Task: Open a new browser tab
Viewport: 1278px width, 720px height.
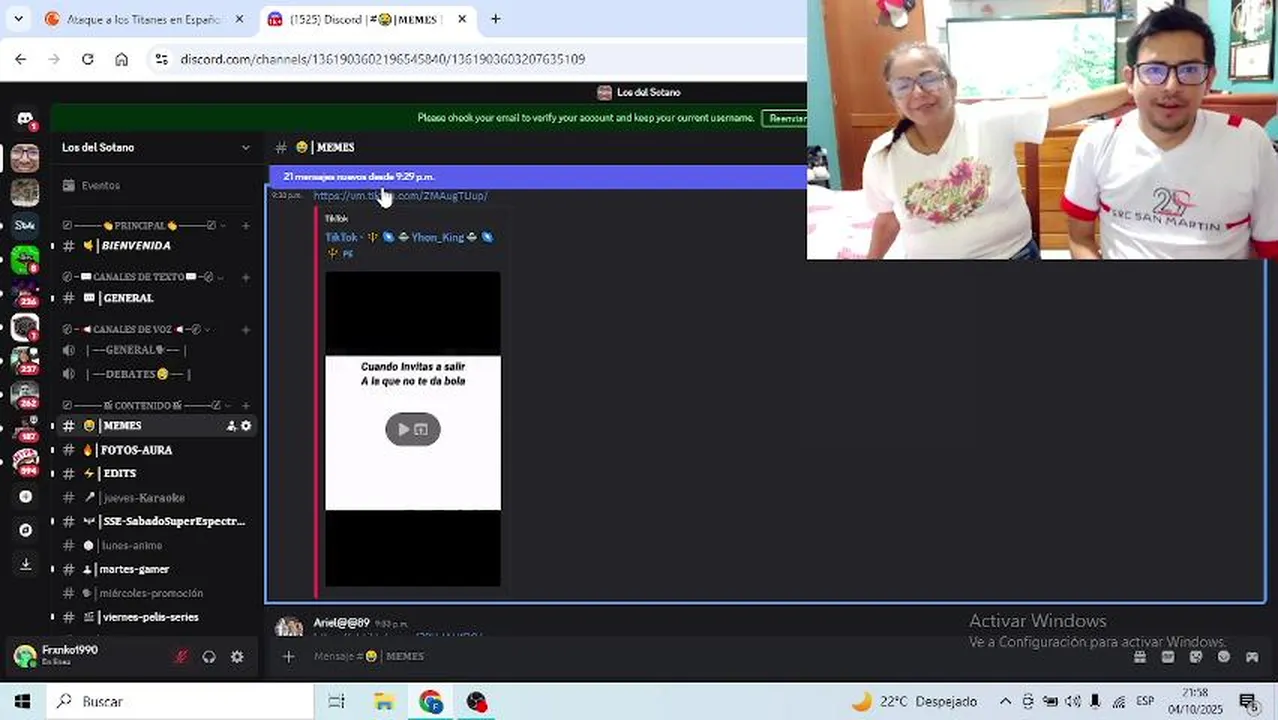Action: (x=495, y=19)
